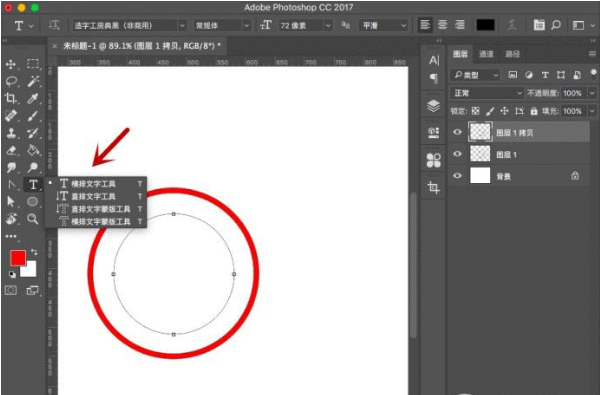Hide the 背景 layer
Screen dimensions: 600x395
tap(457, 176)
